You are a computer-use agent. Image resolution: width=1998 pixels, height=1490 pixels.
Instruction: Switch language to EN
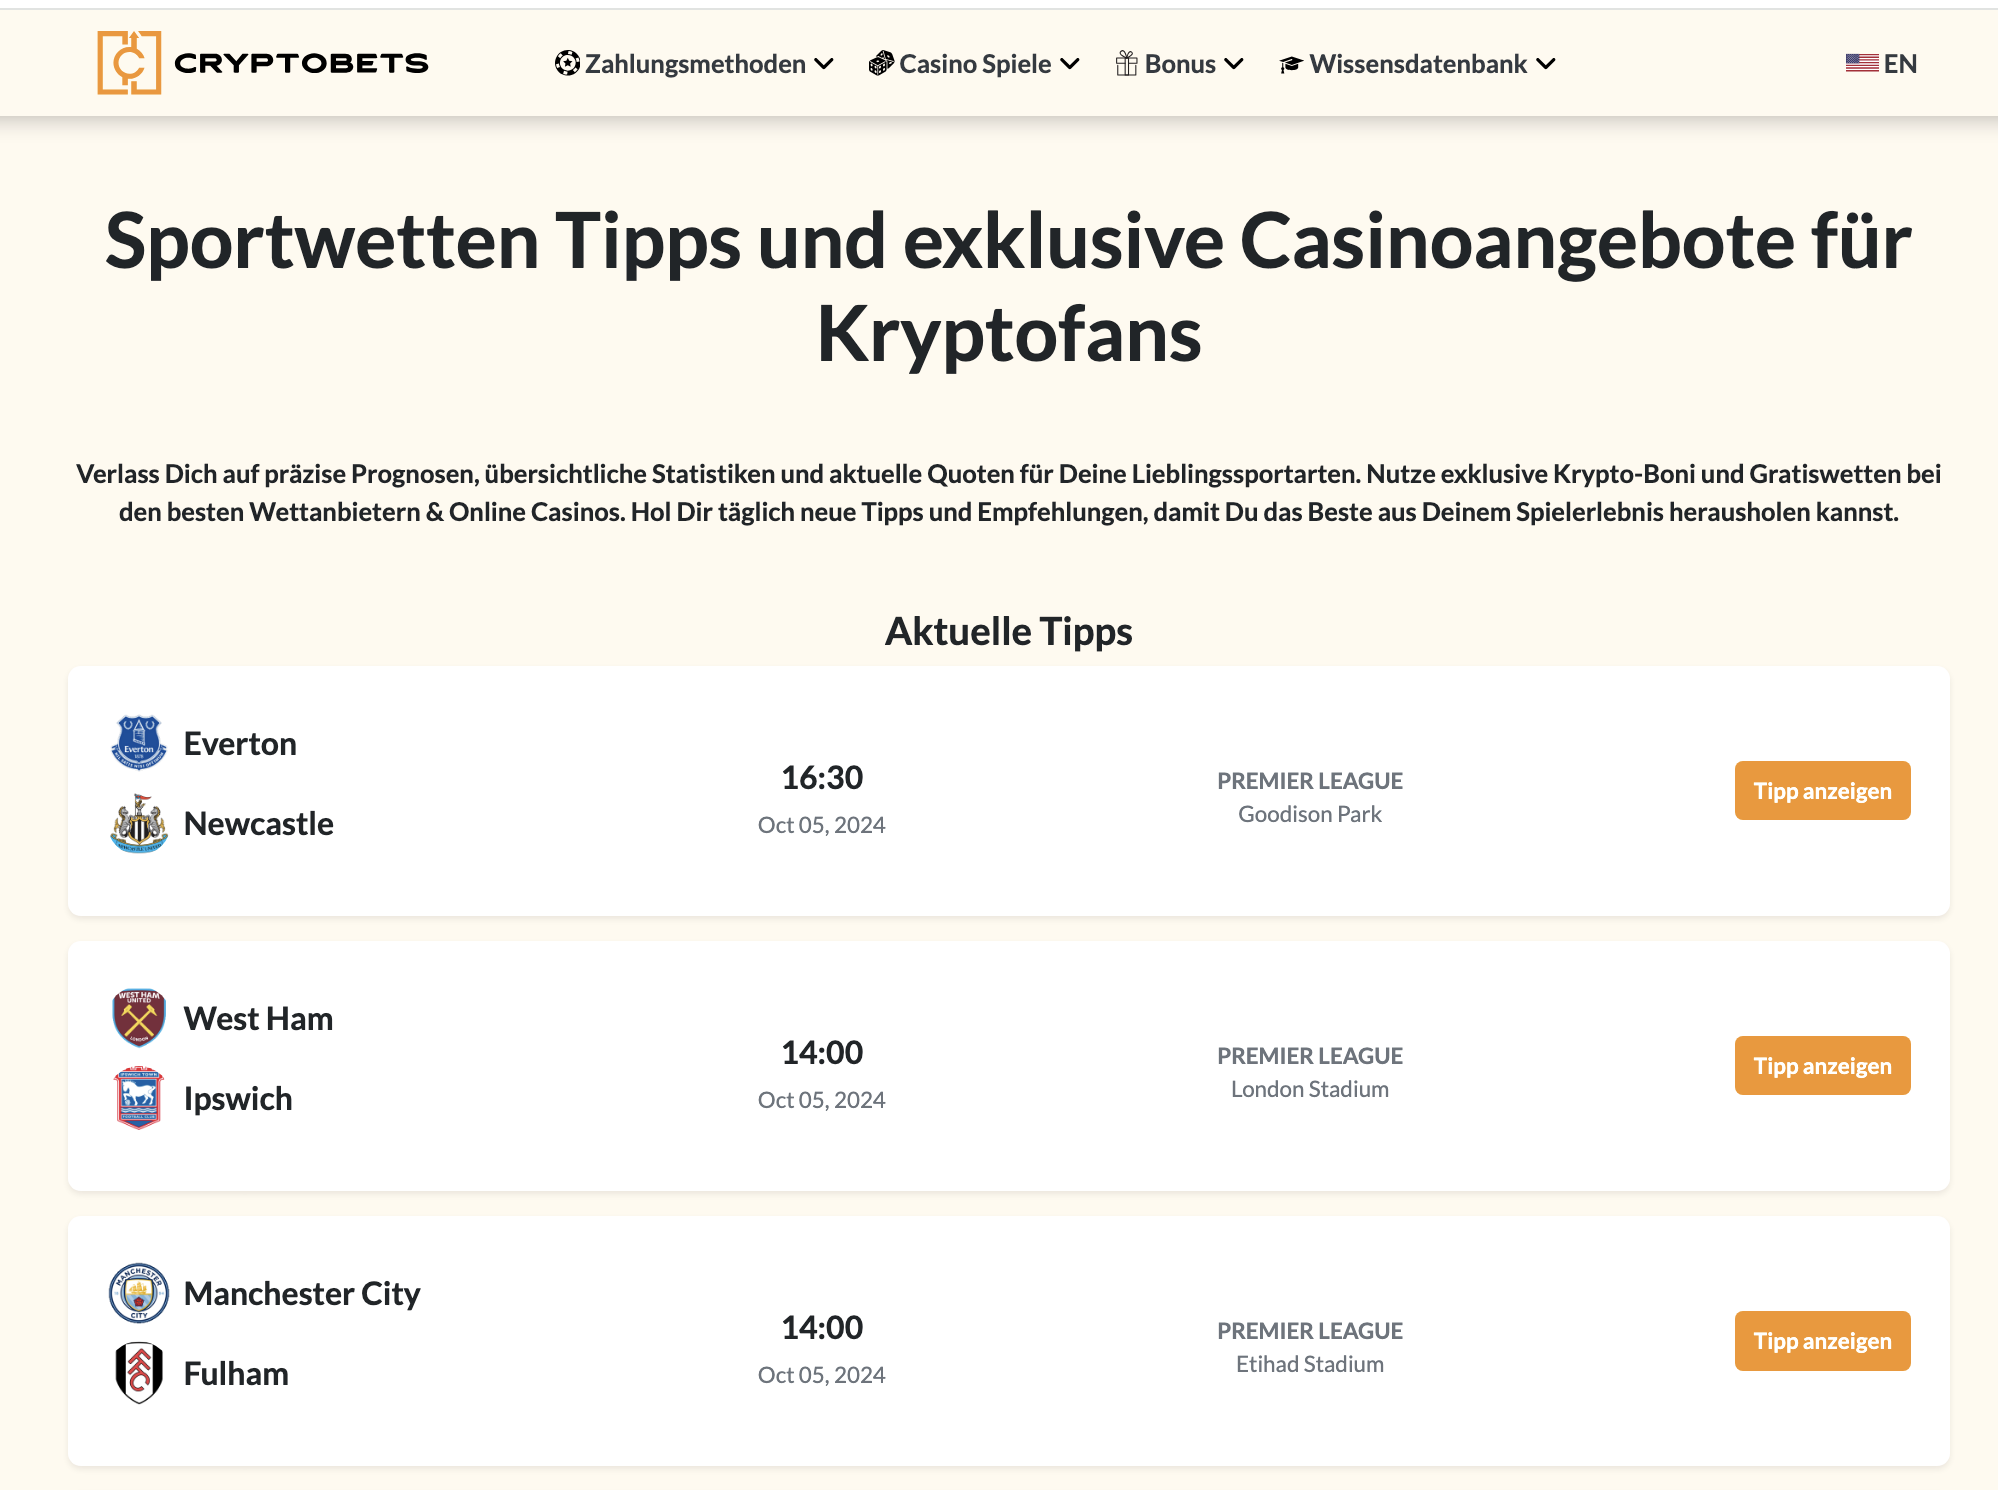coord(1900,64)
